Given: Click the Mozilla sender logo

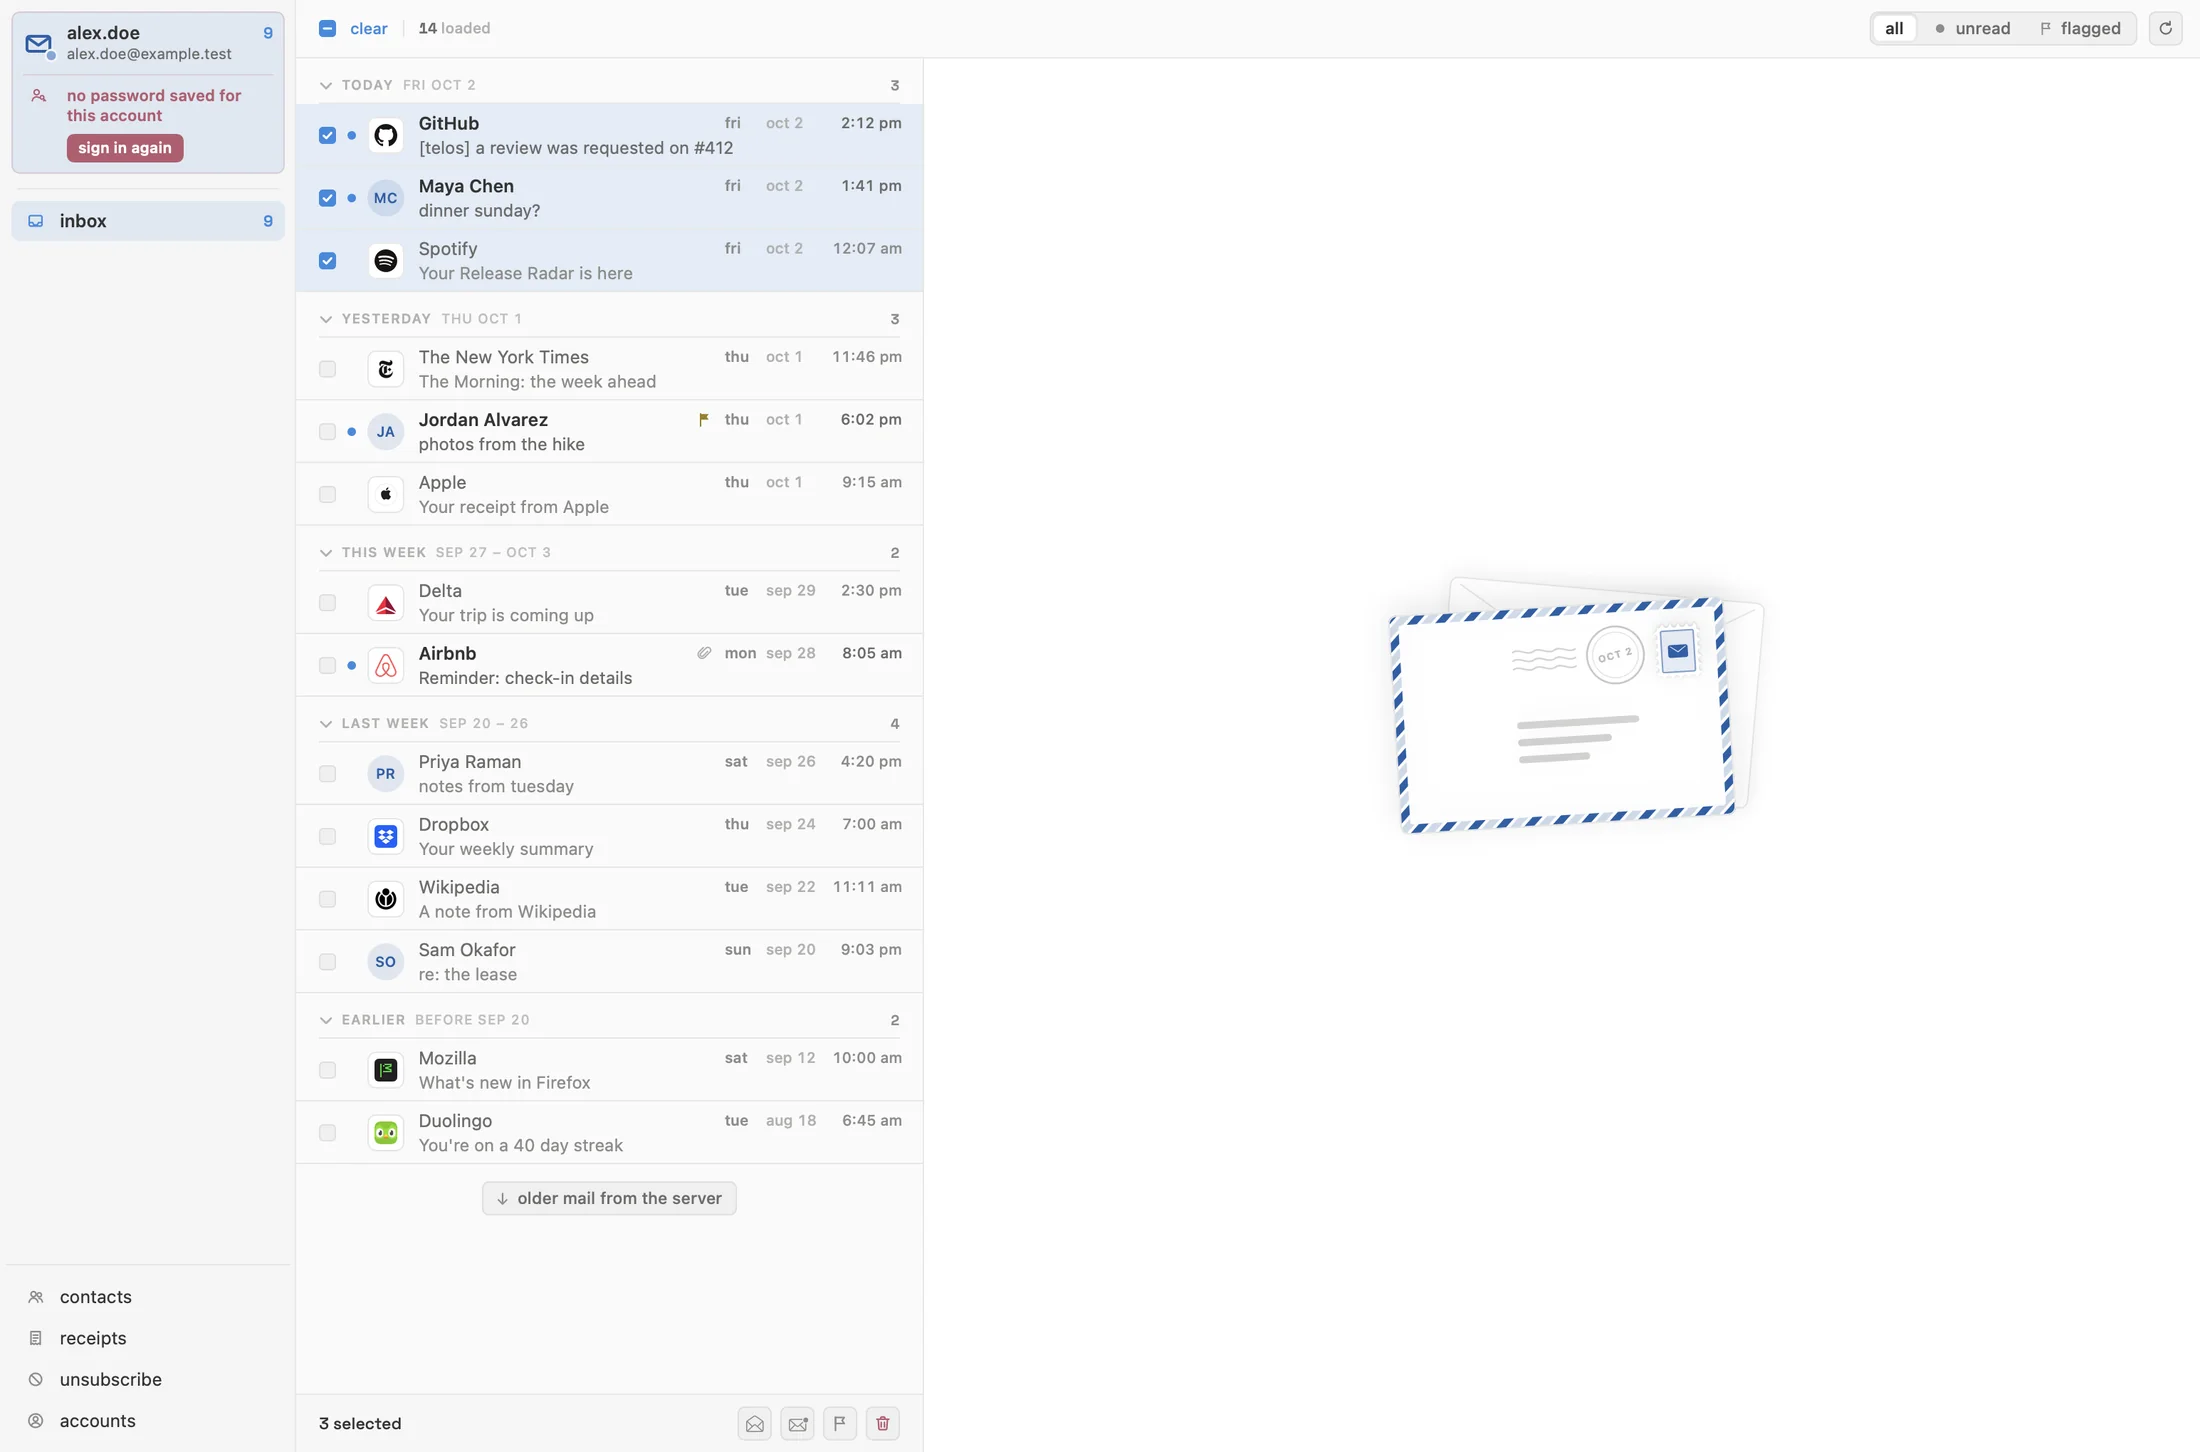Looking at the screenshot, I should (385, 1070).
